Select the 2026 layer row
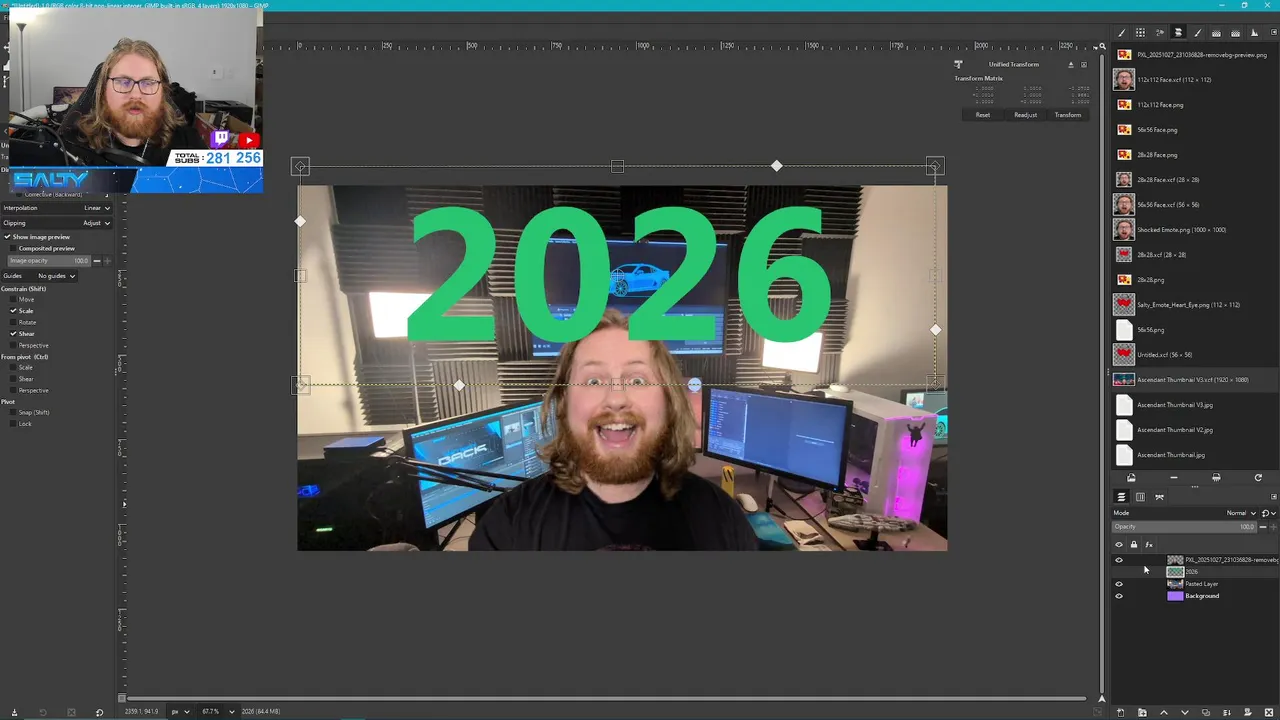Screen dimensions: 1280x720 (1196, 572)
